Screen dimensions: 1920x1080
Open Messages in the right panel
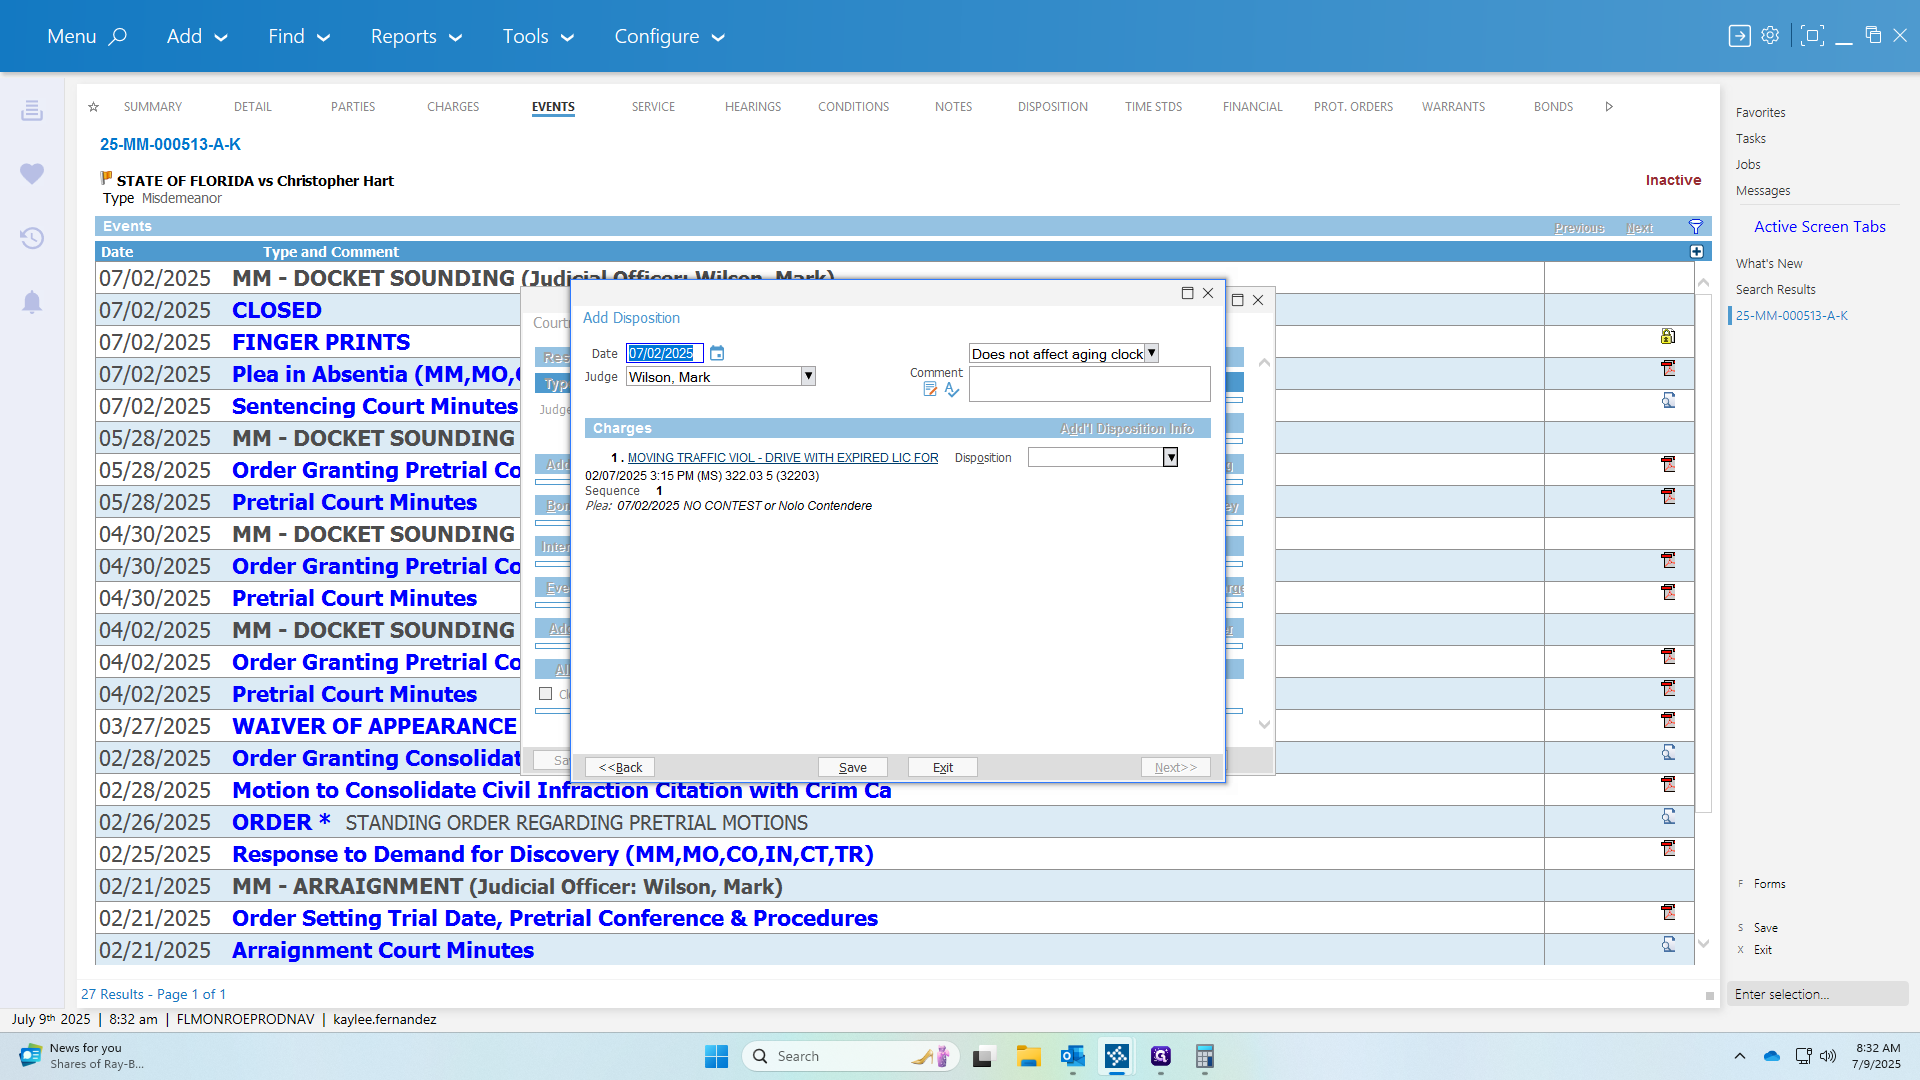[1763, 191]
